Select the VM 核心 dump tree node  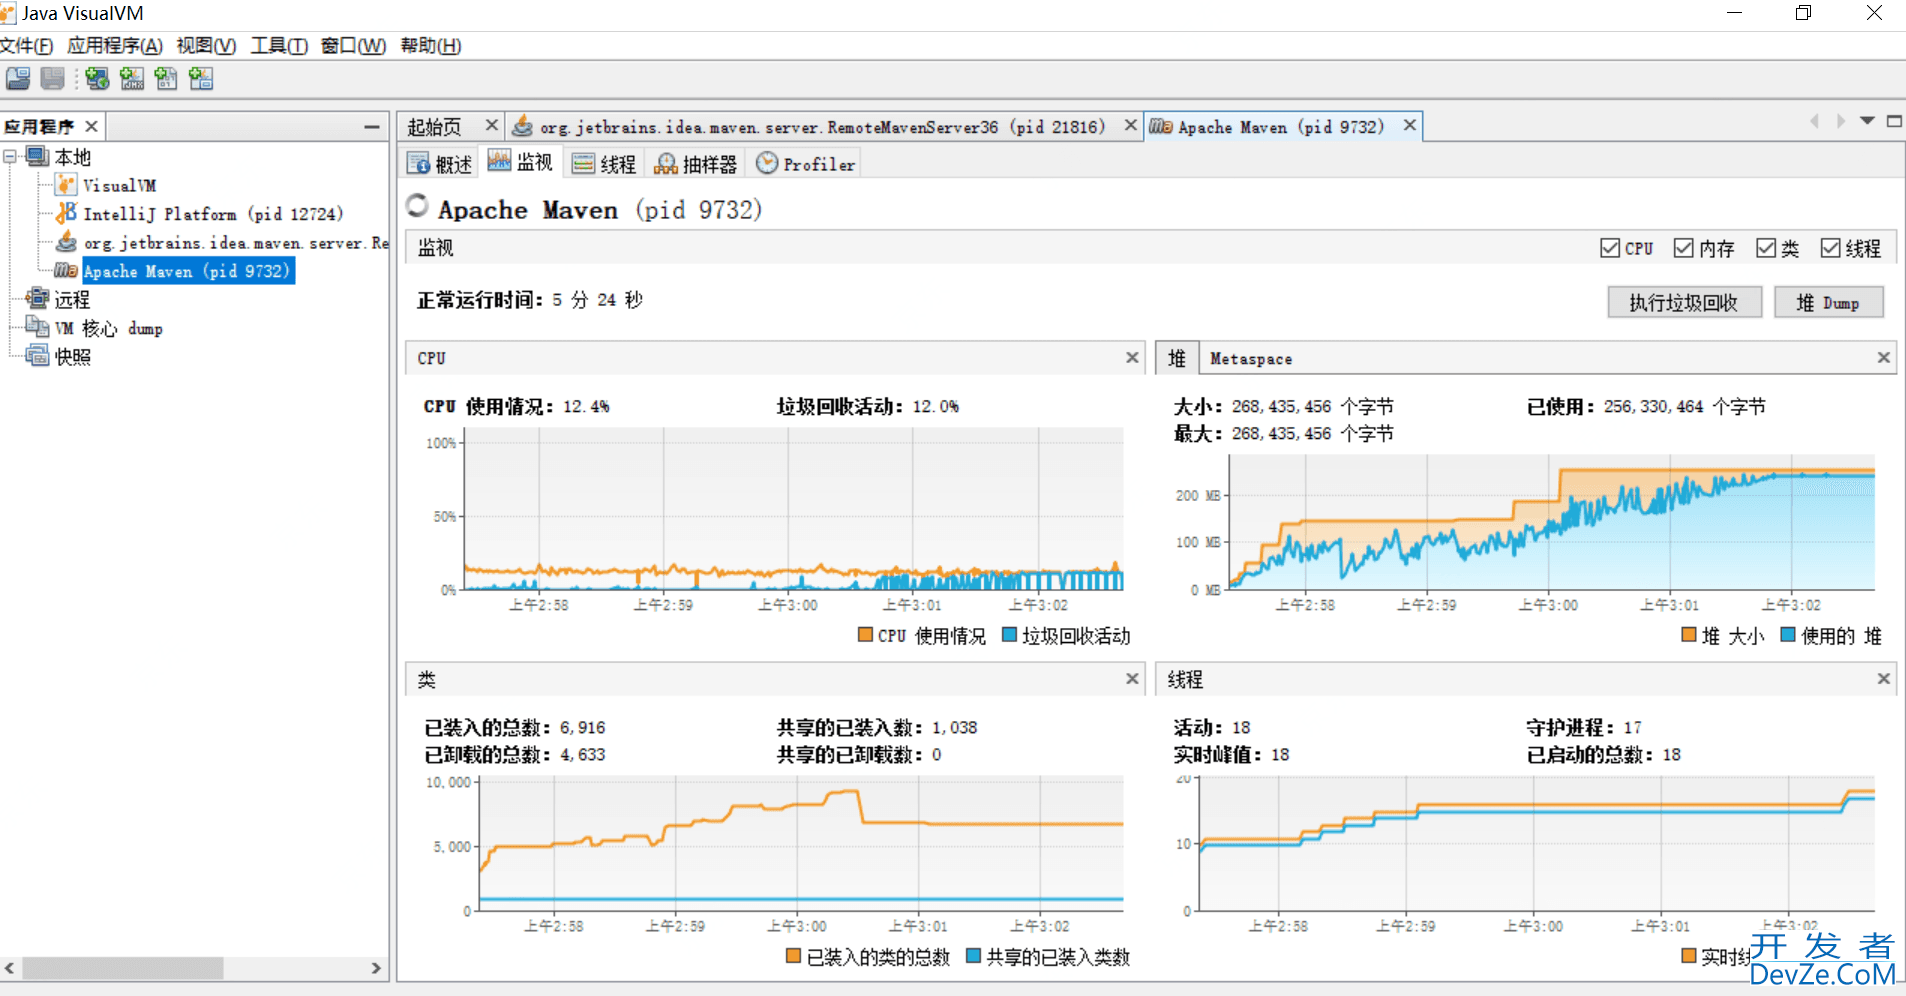coord(108,329)
